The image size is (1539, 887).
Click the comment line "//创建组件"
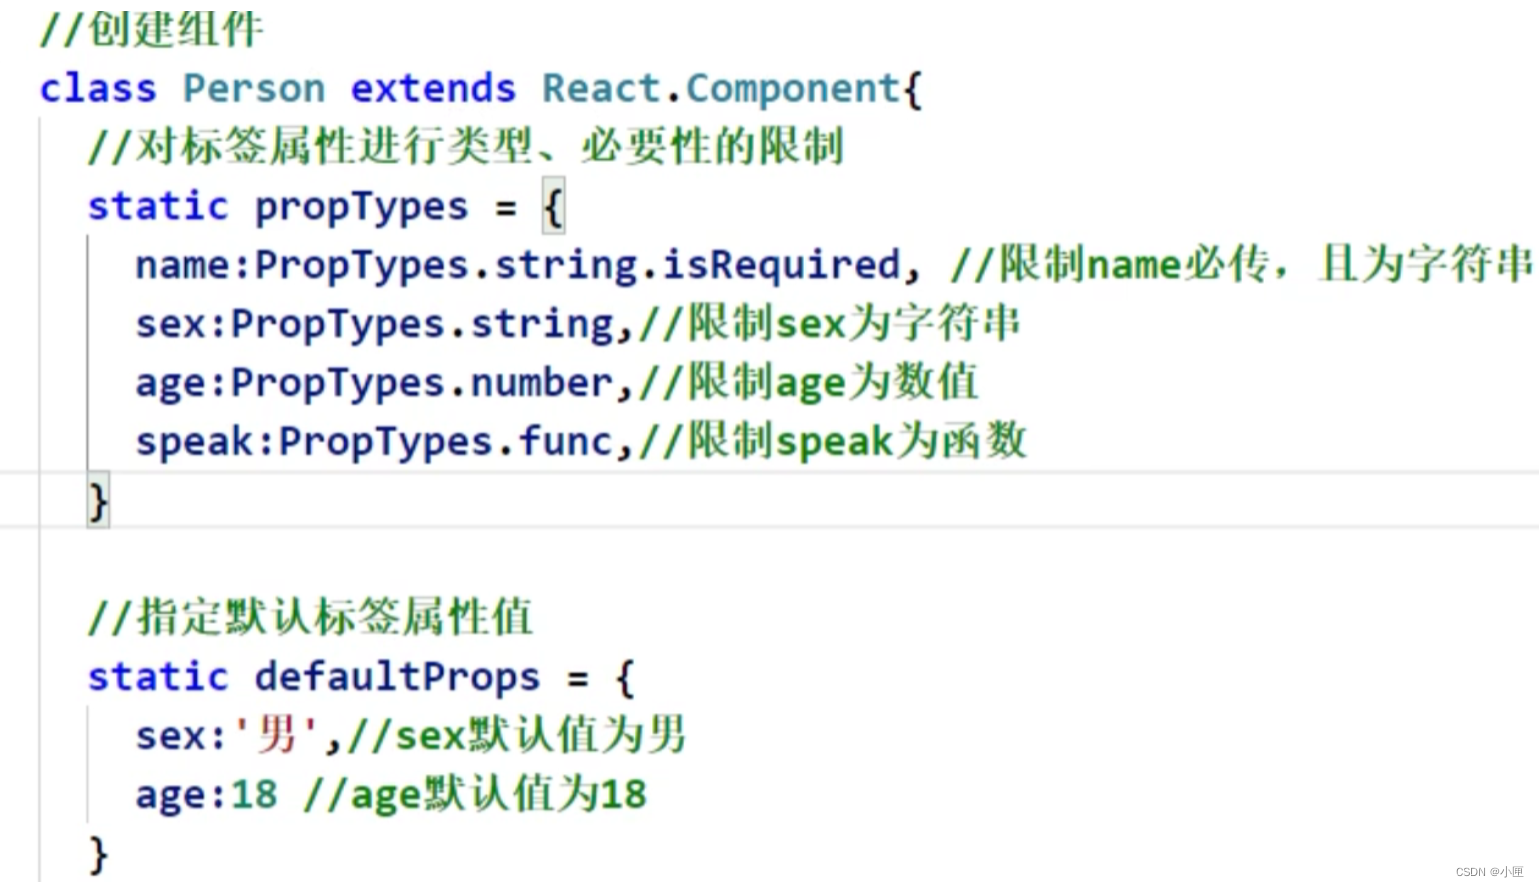click(x=152, y=29)
